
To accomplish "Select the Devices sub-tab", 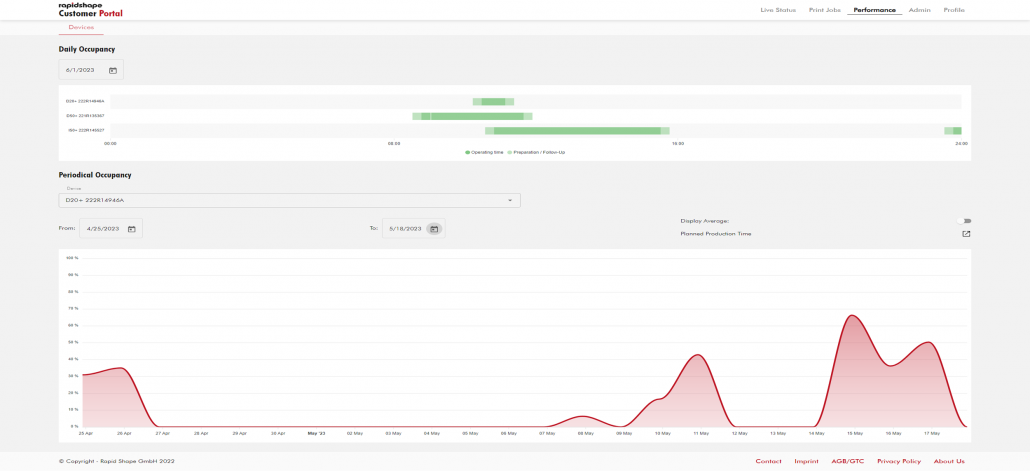I will [81, 28].
